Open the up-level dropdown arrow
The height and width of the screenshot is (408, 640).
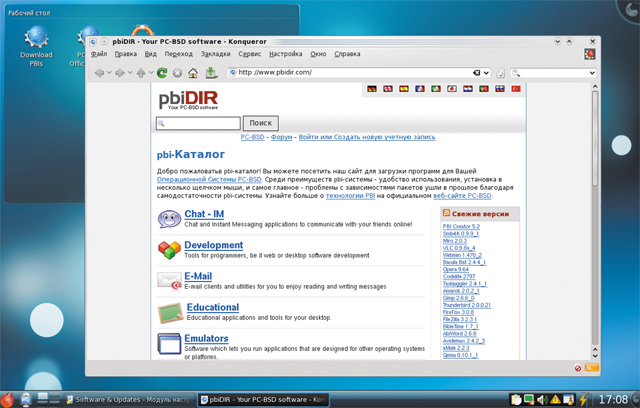151,73
